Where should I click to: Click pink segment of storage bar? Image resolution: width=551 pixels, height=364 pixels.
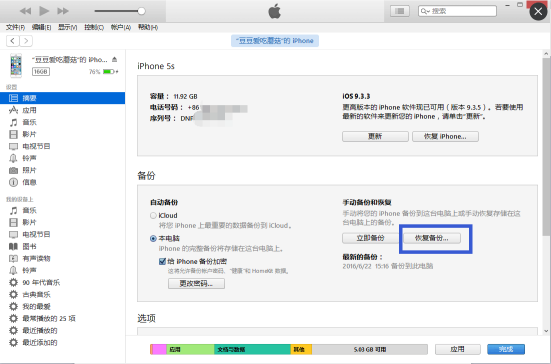(160, 349)
